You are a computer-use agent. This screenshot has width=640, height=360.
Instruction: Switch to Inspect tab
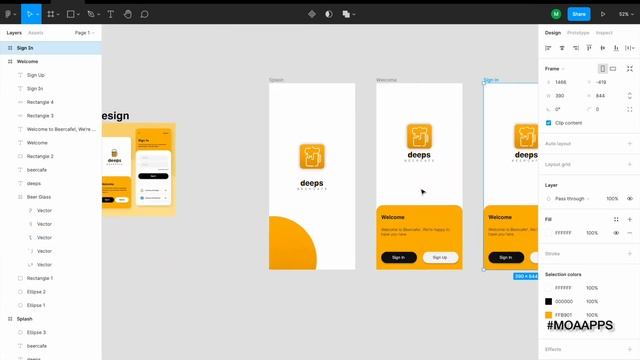coord(604,33)
